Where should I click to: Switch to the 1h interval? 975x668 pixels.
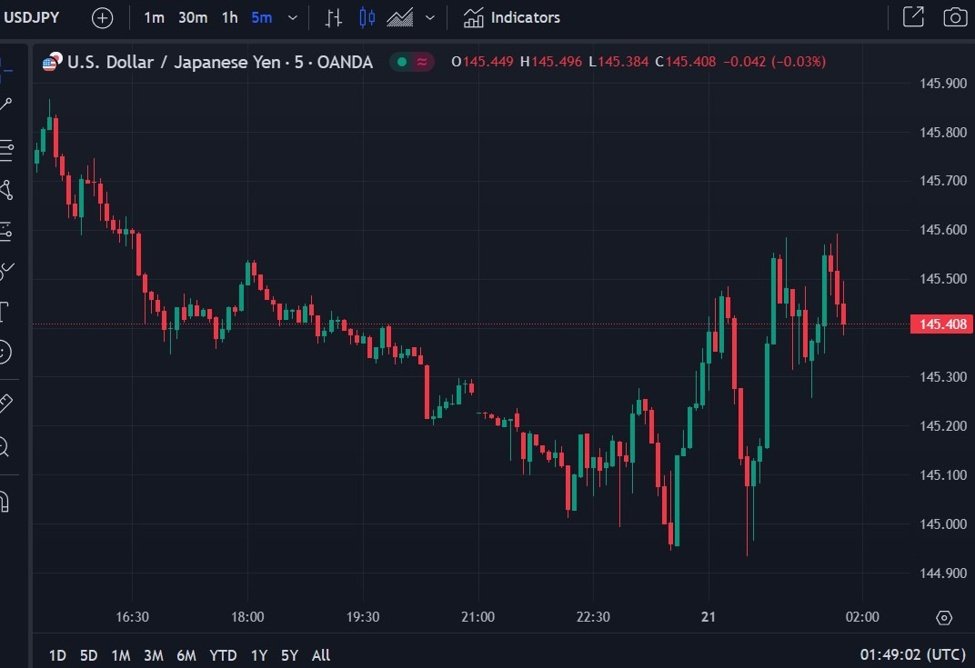point(229,17)
